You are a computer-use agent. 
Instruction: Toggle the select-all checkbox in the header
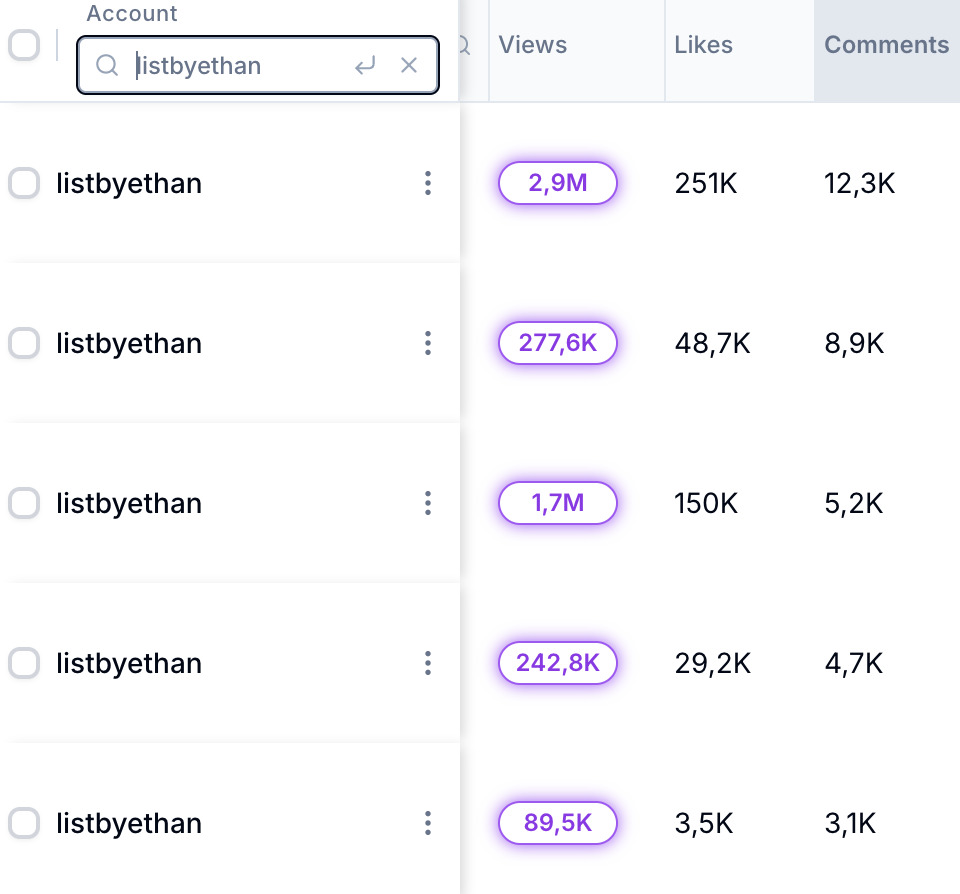[24, 45]
